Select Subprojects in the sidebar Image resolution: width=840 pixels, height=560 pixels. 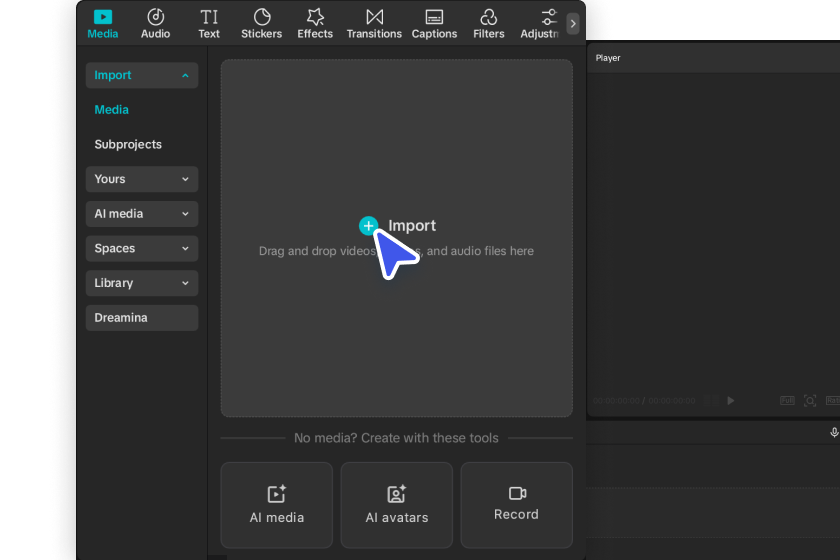(x=128, y=144)
